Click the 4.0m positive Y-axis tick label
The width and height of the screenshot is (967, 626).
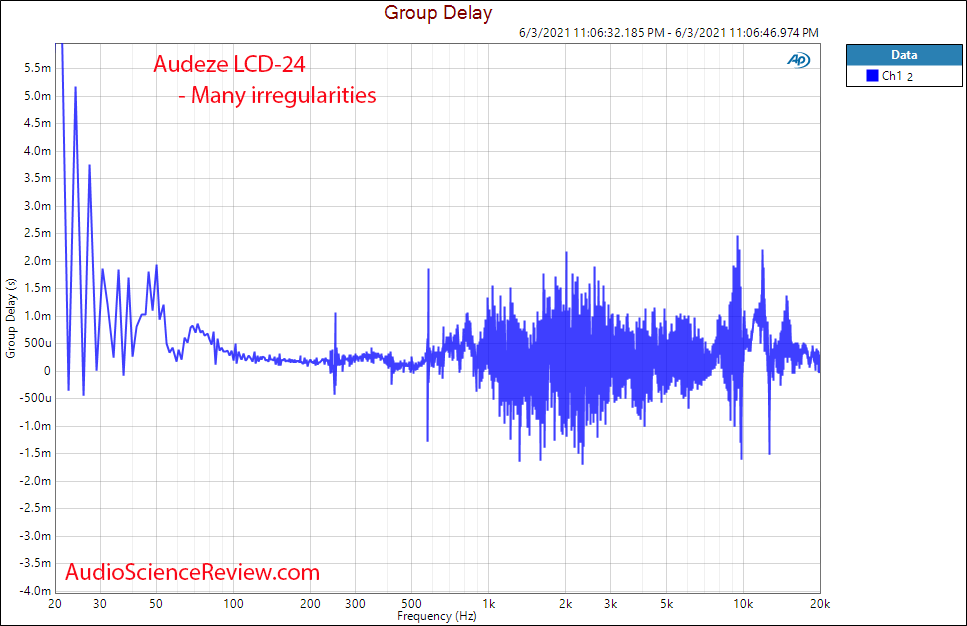38,150
